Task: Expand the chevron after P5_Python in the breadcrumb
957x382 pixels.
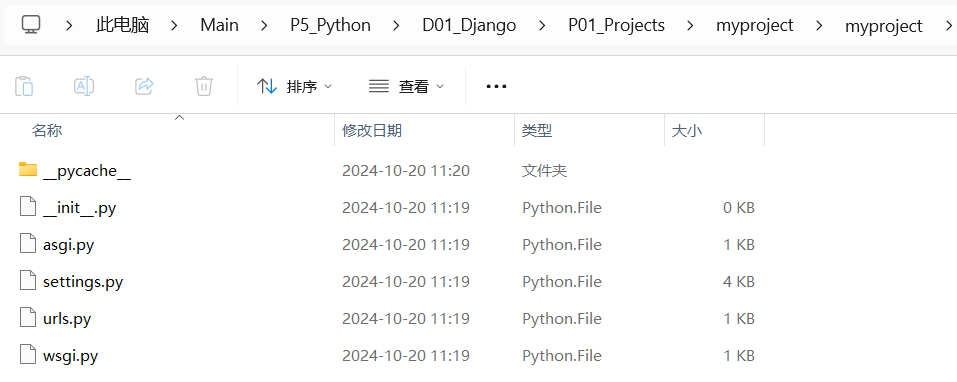Action: [x=396, y=25]
